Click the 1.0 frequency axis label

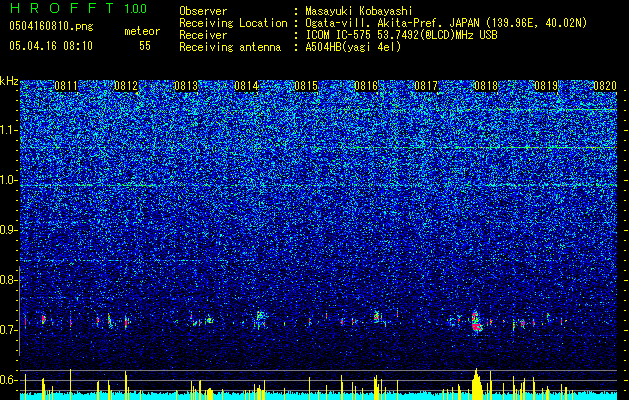click(x=8, y=180)
